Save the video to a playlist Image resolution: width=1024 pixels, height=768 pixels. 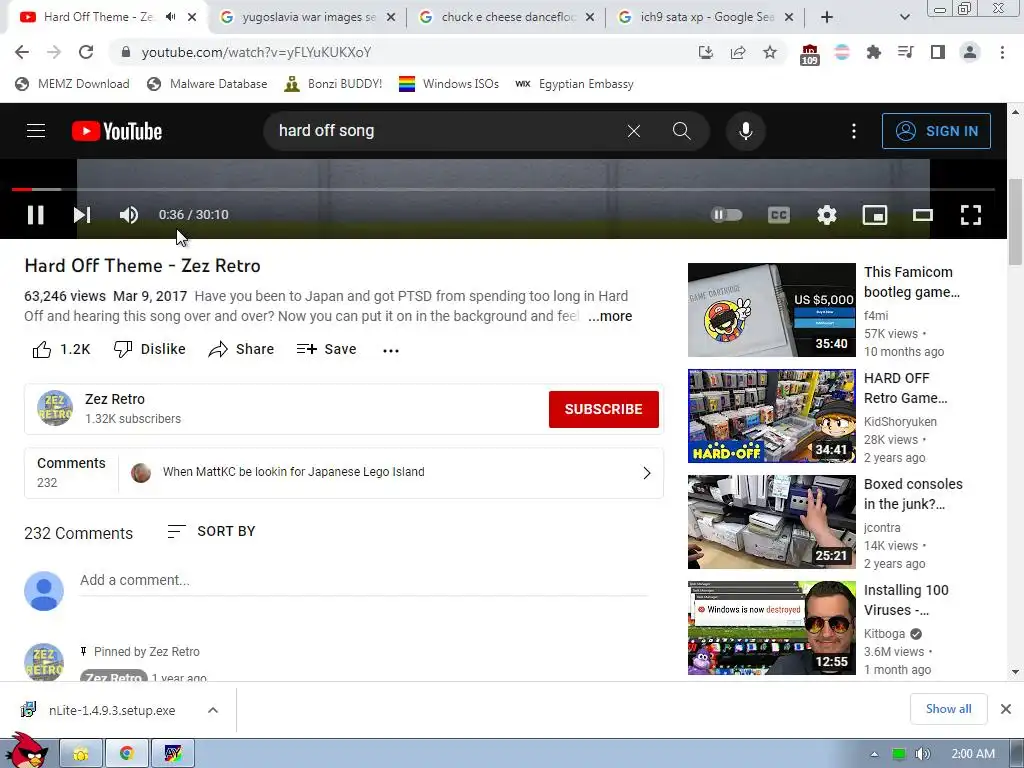[326, 349]
